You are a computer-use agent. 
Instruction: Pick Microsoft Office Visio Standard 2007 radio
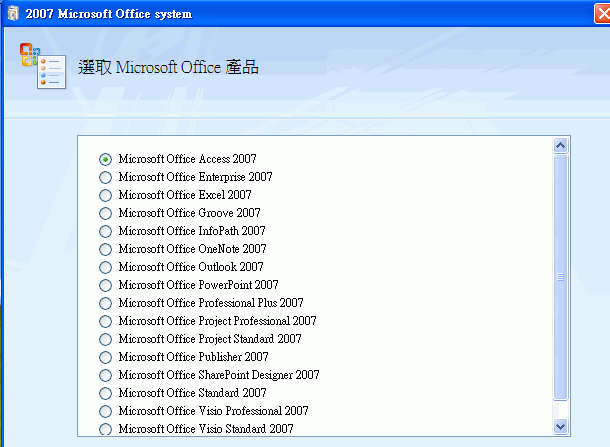pos(105,429)
